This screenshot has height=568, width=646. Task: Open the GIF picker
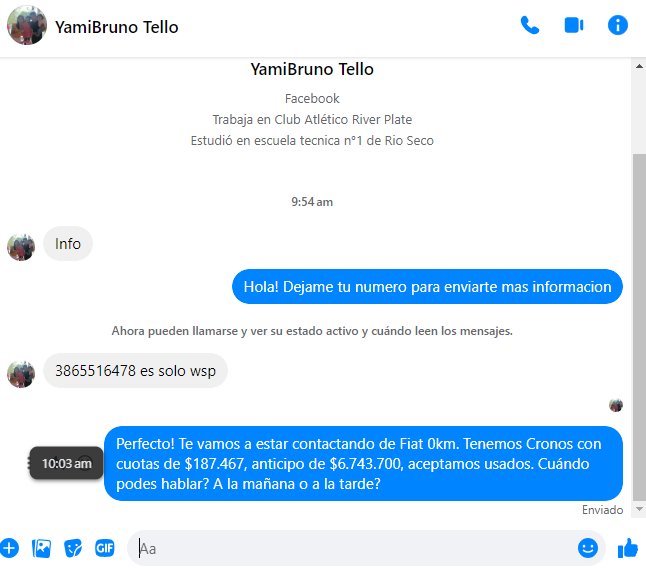(x=105, y=548)
